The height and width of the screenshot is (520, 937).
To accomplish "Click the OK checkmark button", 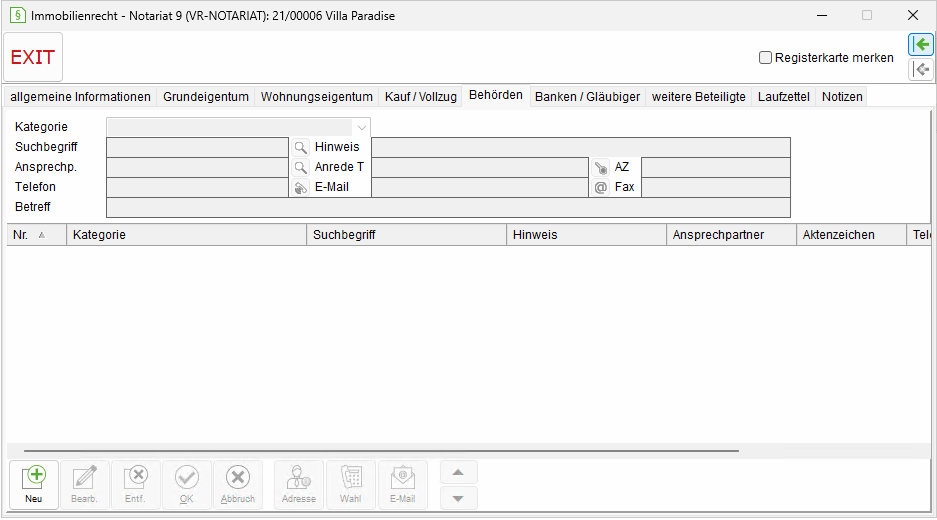I will pos(186,485).
